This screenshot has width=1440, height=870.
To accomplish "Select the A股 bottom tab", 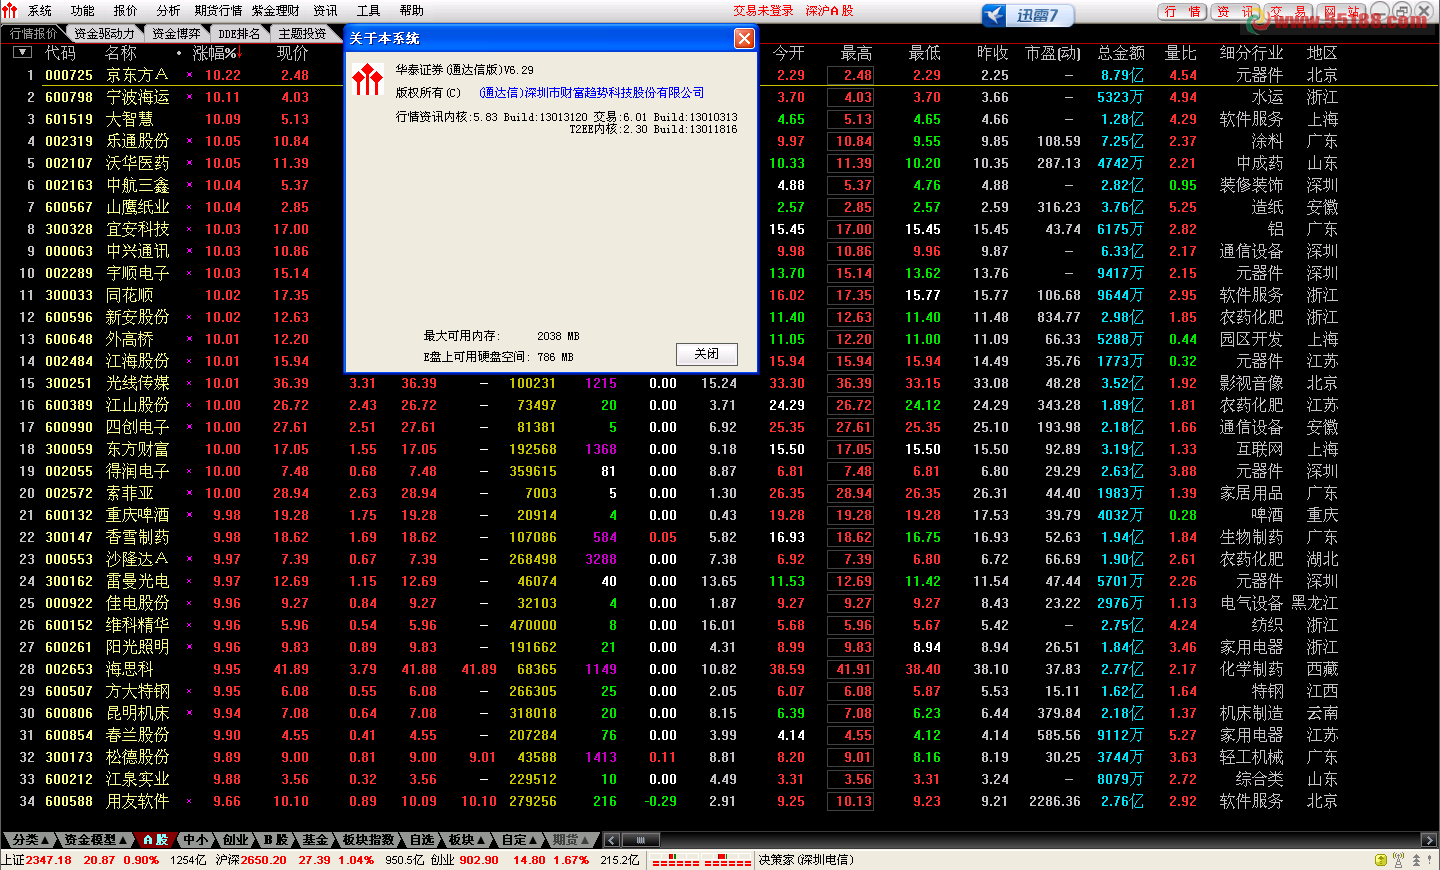I will tap(155, 840).
